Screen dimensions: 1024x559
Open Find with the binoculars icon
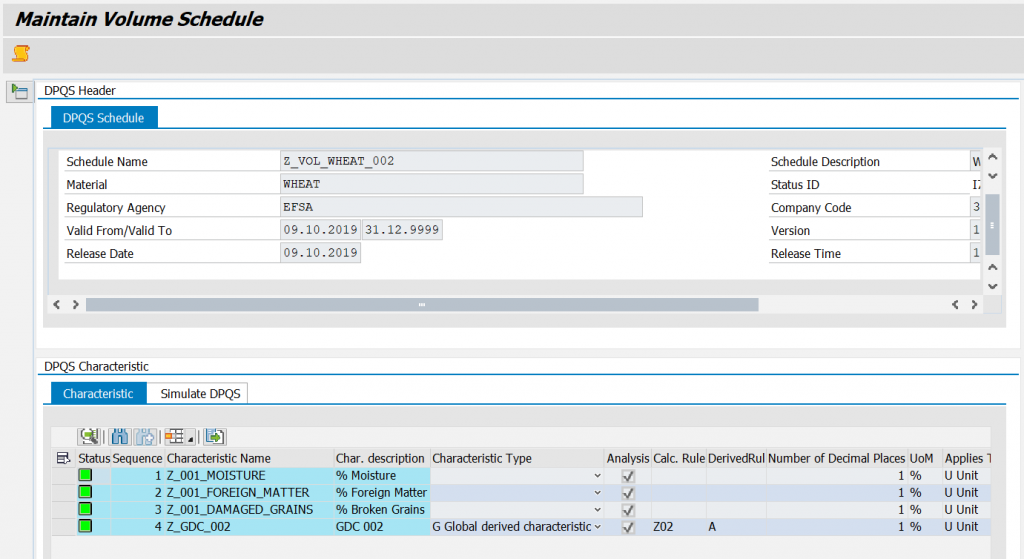pos(120,436)
